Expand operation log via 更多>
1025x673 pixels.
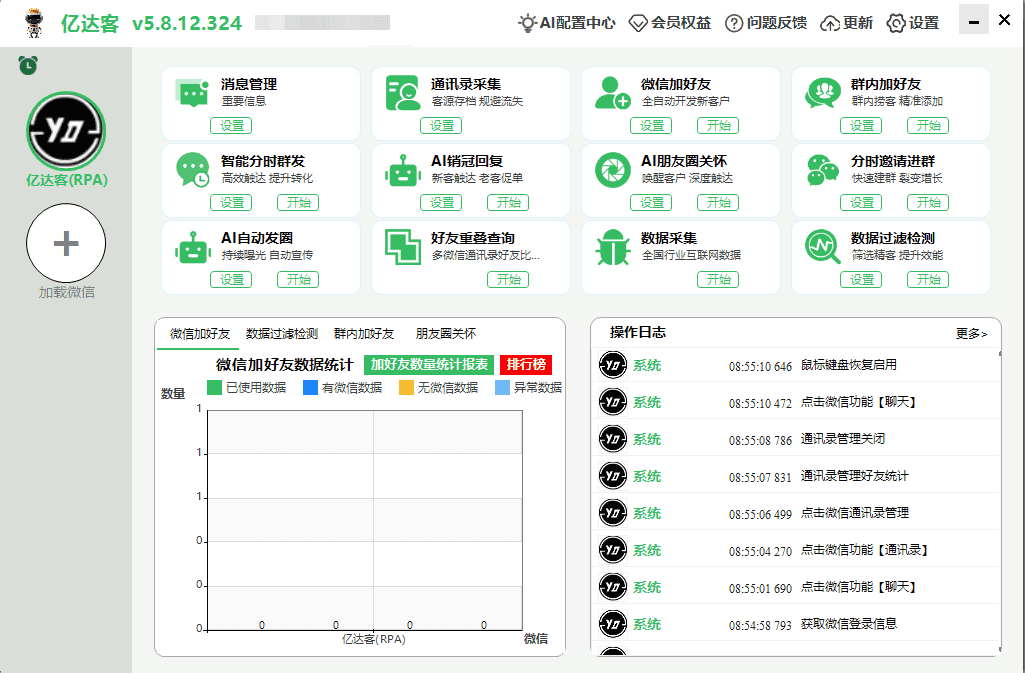971,334
